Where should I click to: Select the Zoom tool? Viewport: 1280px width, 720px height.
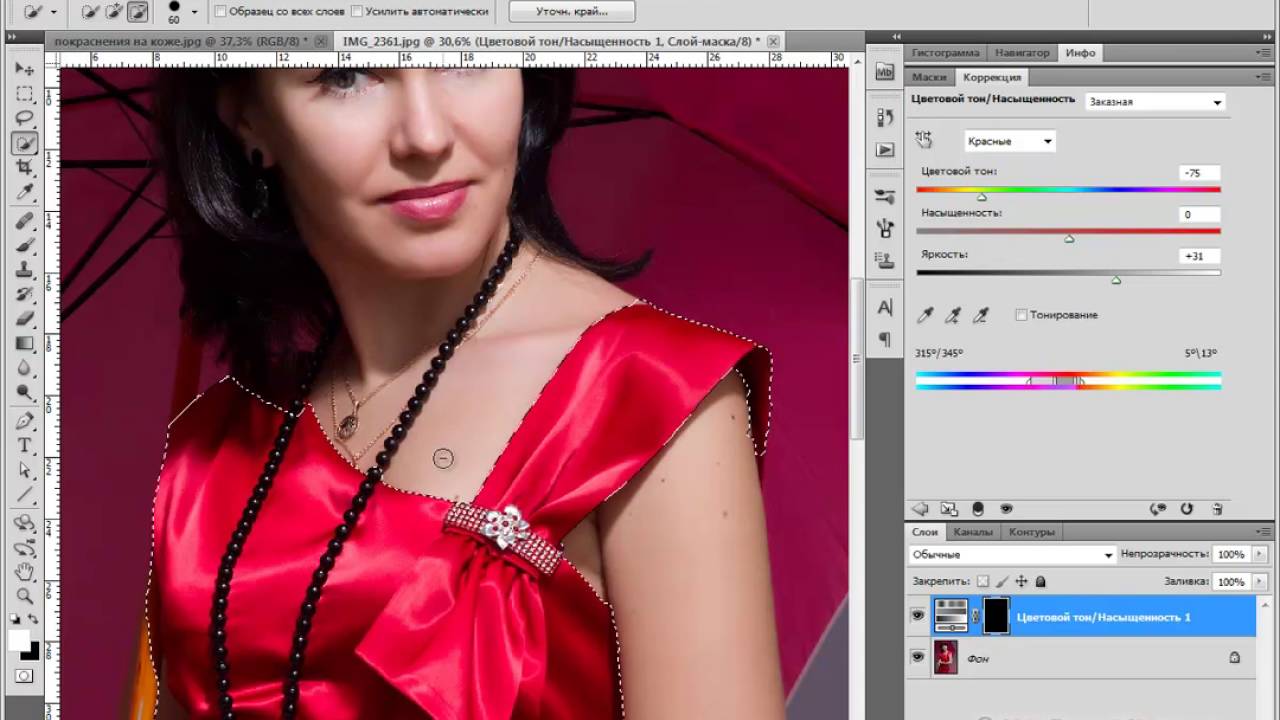tap(25, 597)
